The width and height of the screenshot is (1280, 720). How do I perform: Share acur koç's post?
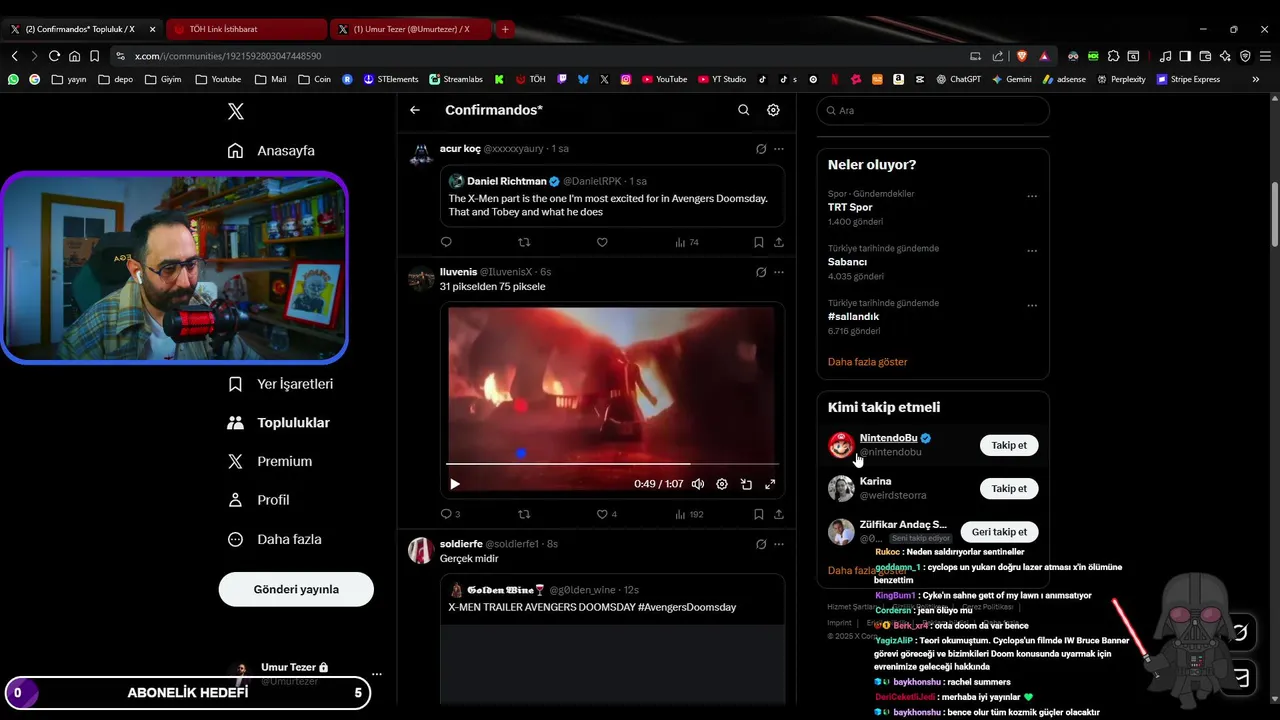pyautogui.click(x=779, y=242)
